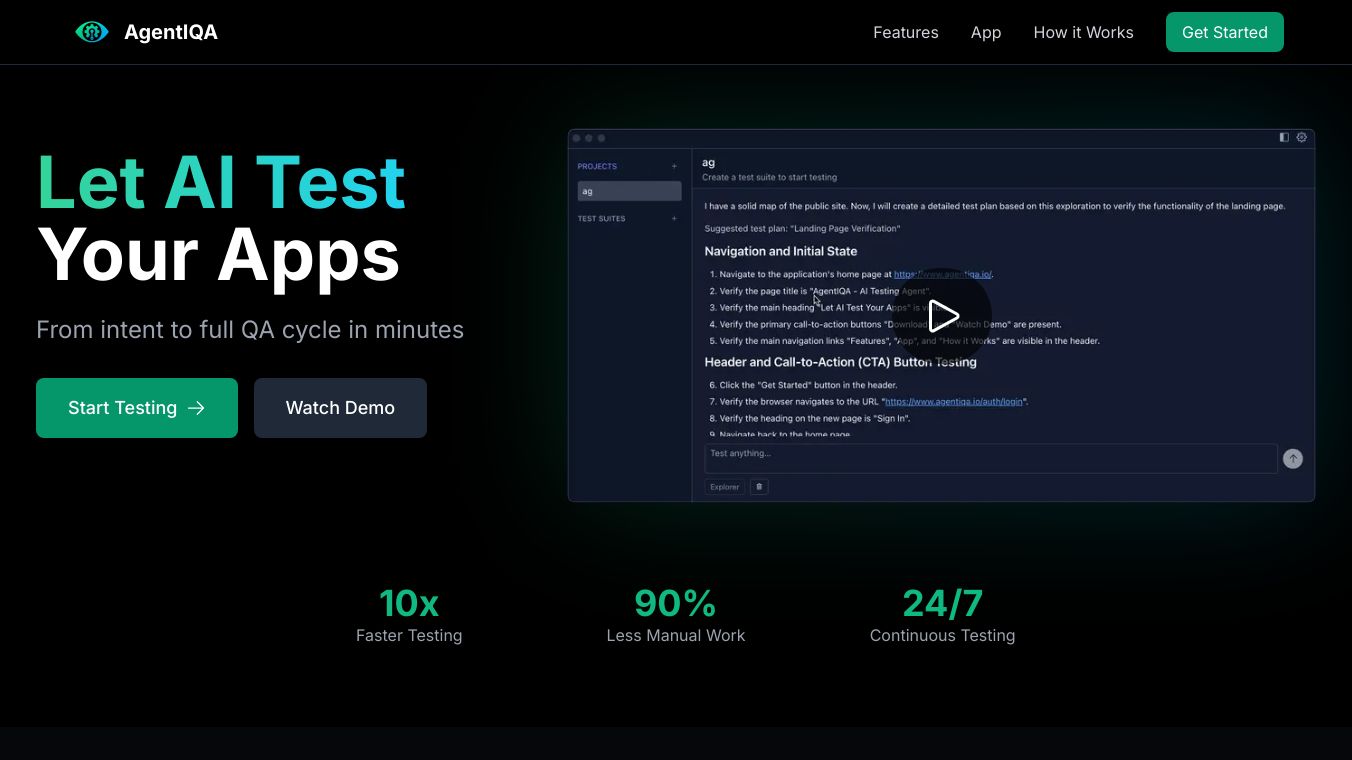The image size is (1352, 760).
Task: Play the demo video preview
Action: coord(942,316)
